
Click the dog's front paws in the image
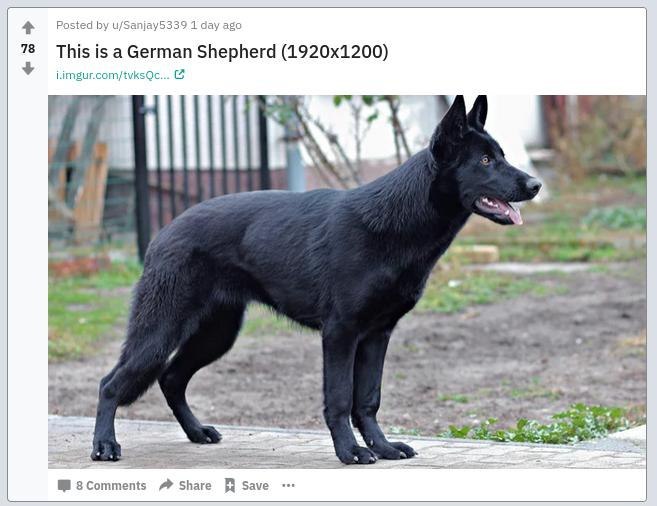coord(375,452)
